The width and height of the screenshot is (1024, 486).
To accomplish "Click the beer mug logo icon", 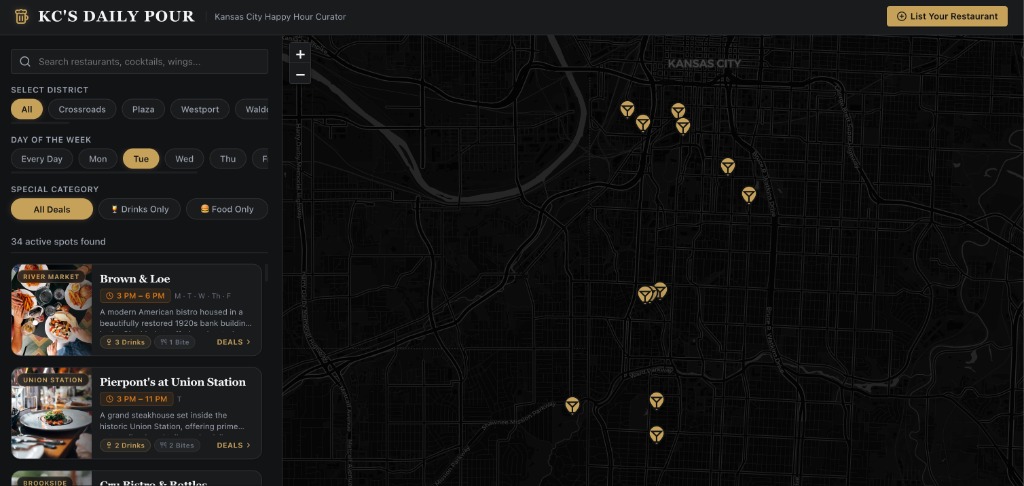I will click(21, 16).
